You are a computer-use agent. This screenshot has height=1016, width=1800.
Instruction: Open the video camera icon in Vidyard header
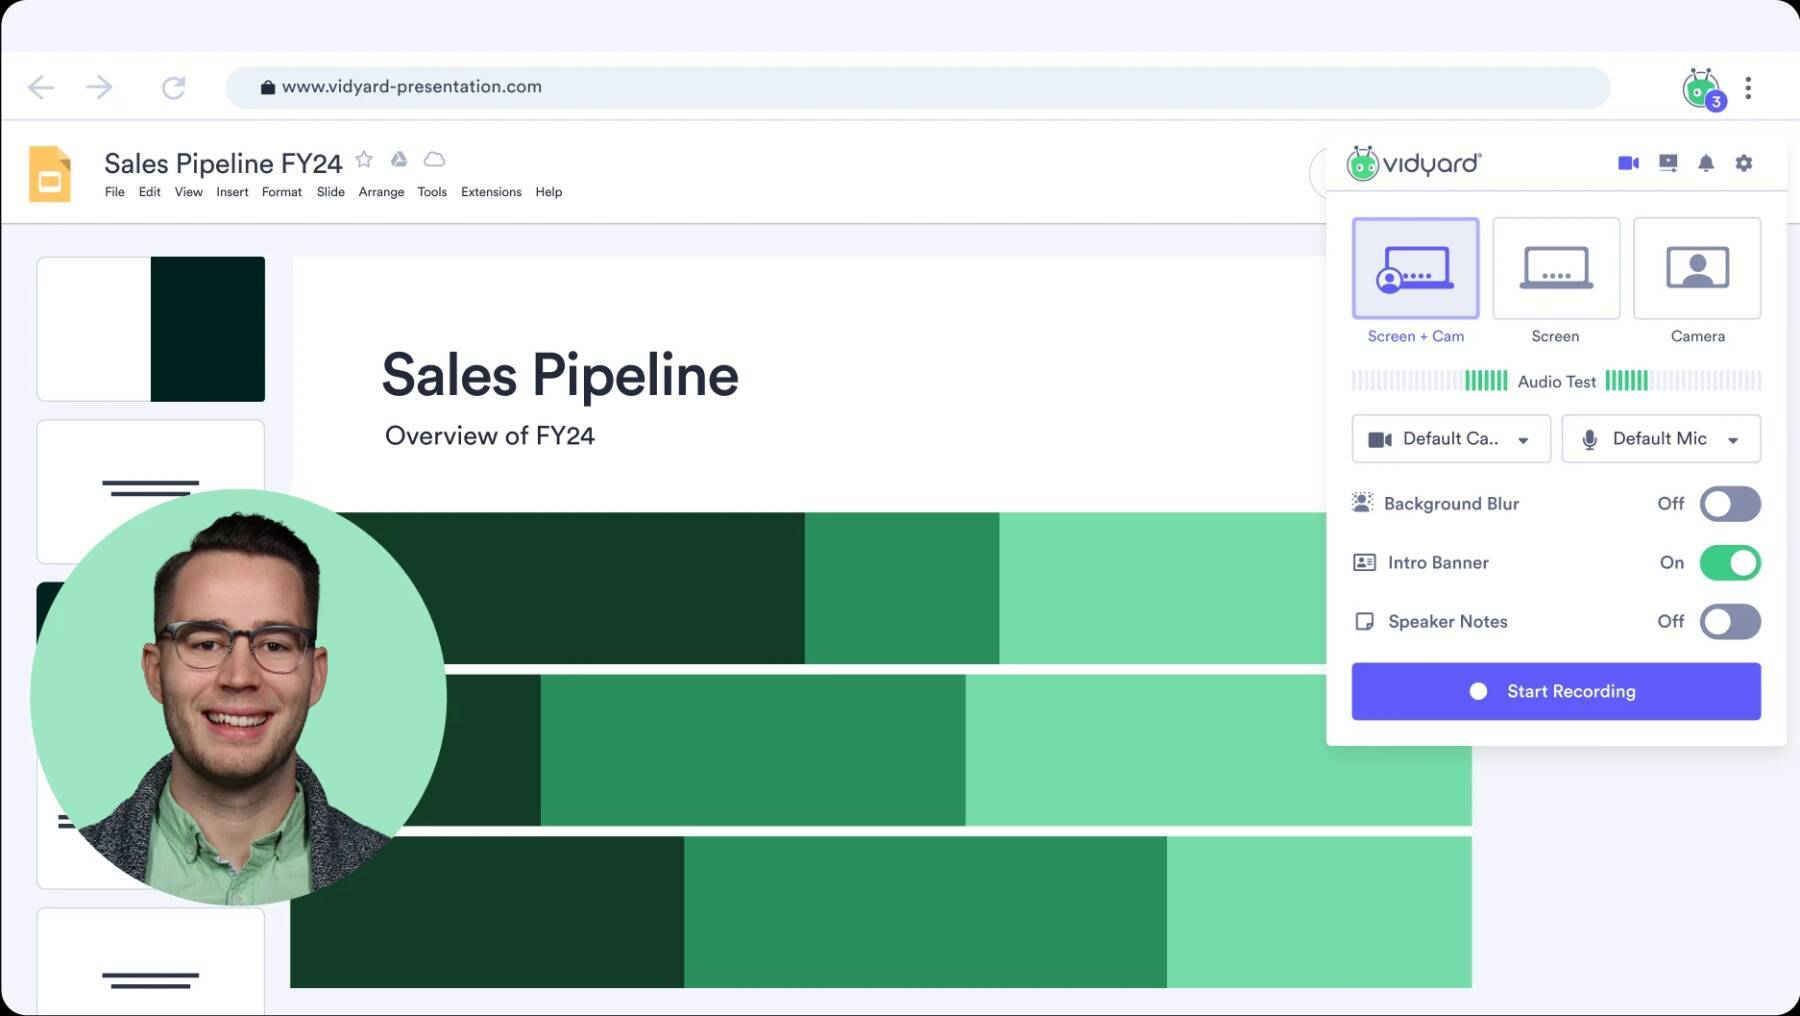click(1628, 163)
